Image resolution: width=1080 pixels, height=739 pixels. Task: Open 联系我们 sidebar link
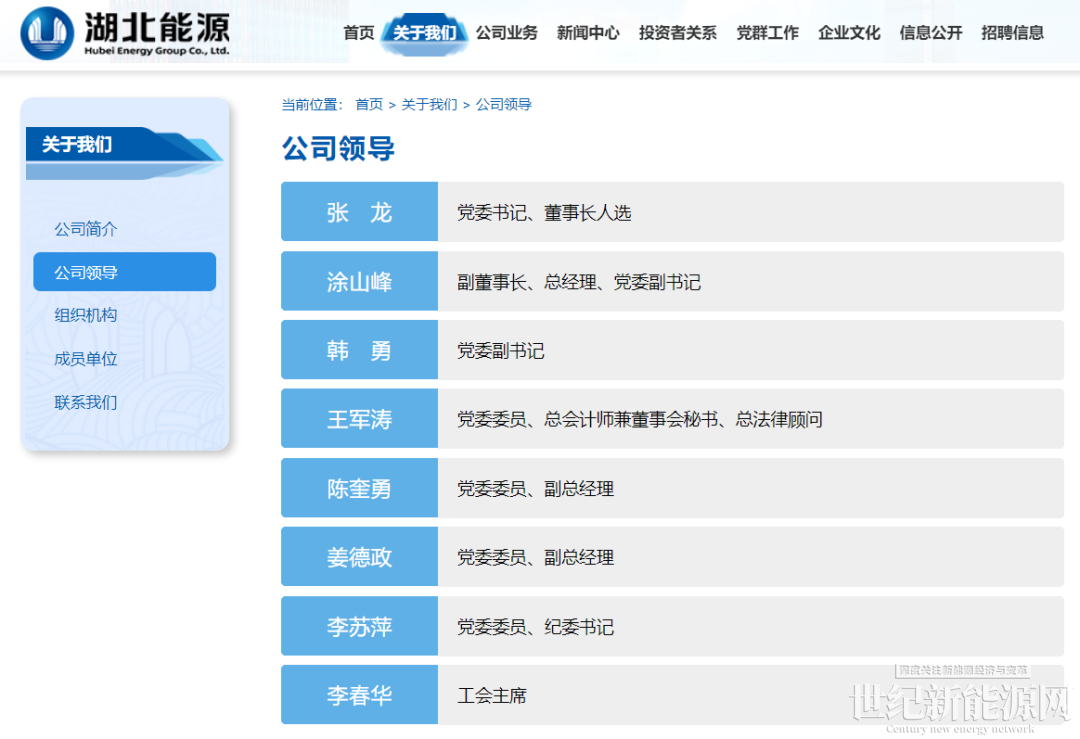click(x=86, y=402)
